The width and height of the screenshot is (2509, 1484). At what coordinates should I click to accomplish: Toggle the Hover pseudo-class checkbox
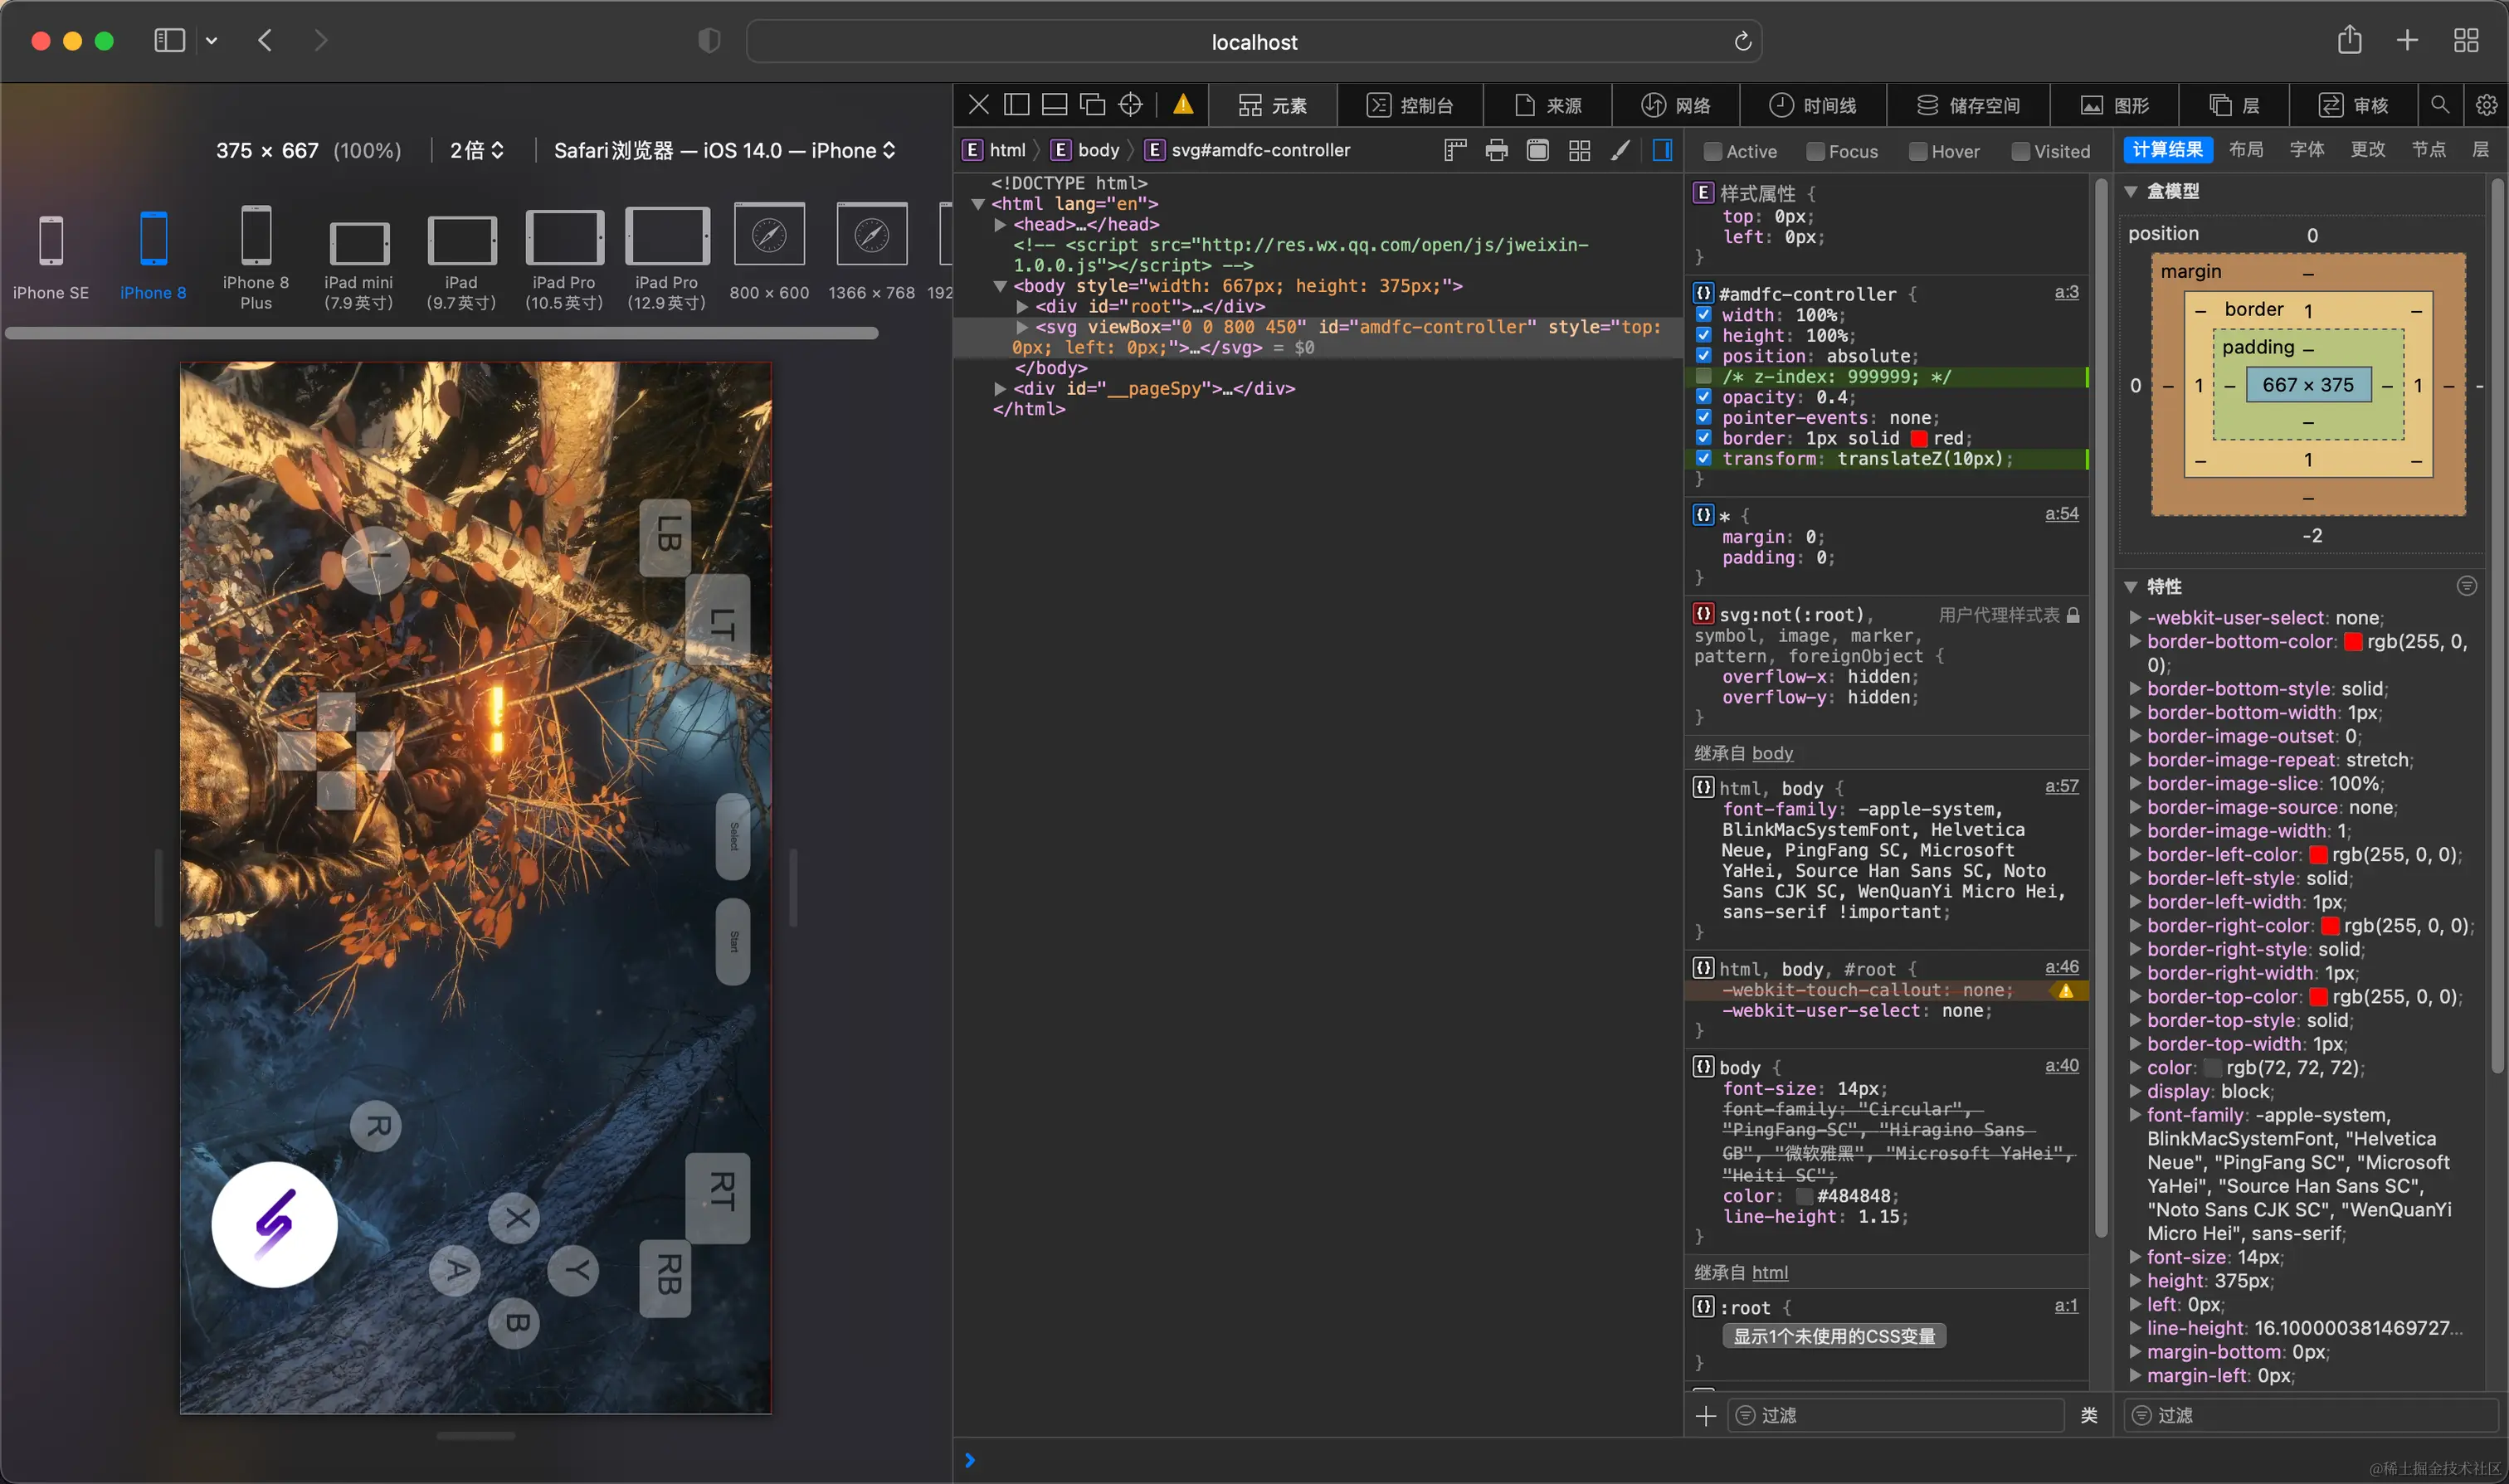click(1918, 151)
